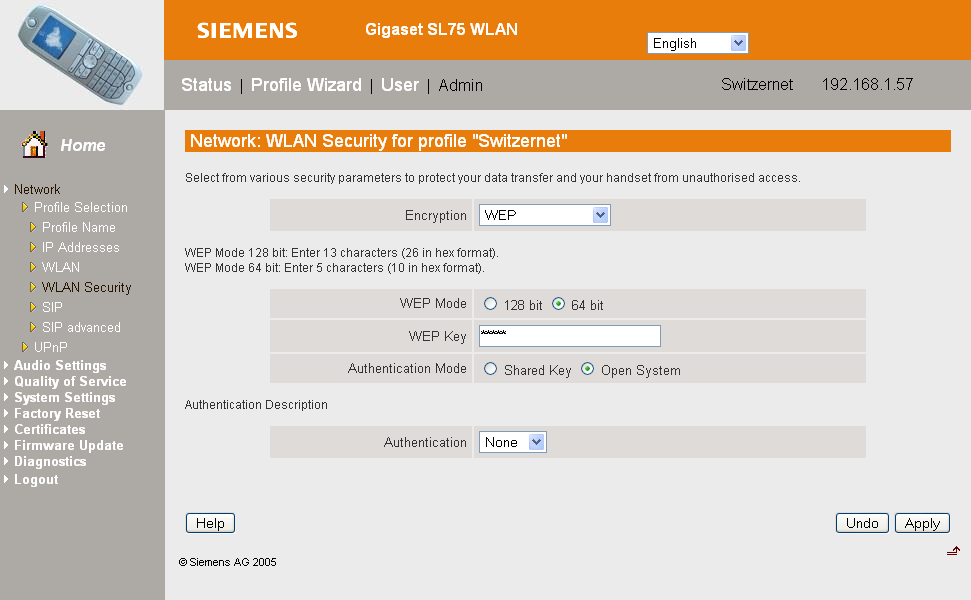Click the SIEMENS logo
The height and width of the screenshot is (600, 971).
[x=247, y=30]
